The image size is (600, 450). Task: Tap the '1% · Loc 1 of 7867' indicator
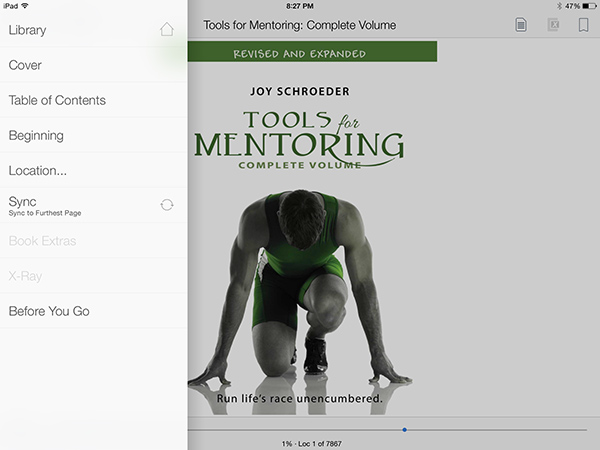pyautogui.click(x=311, y=444)
